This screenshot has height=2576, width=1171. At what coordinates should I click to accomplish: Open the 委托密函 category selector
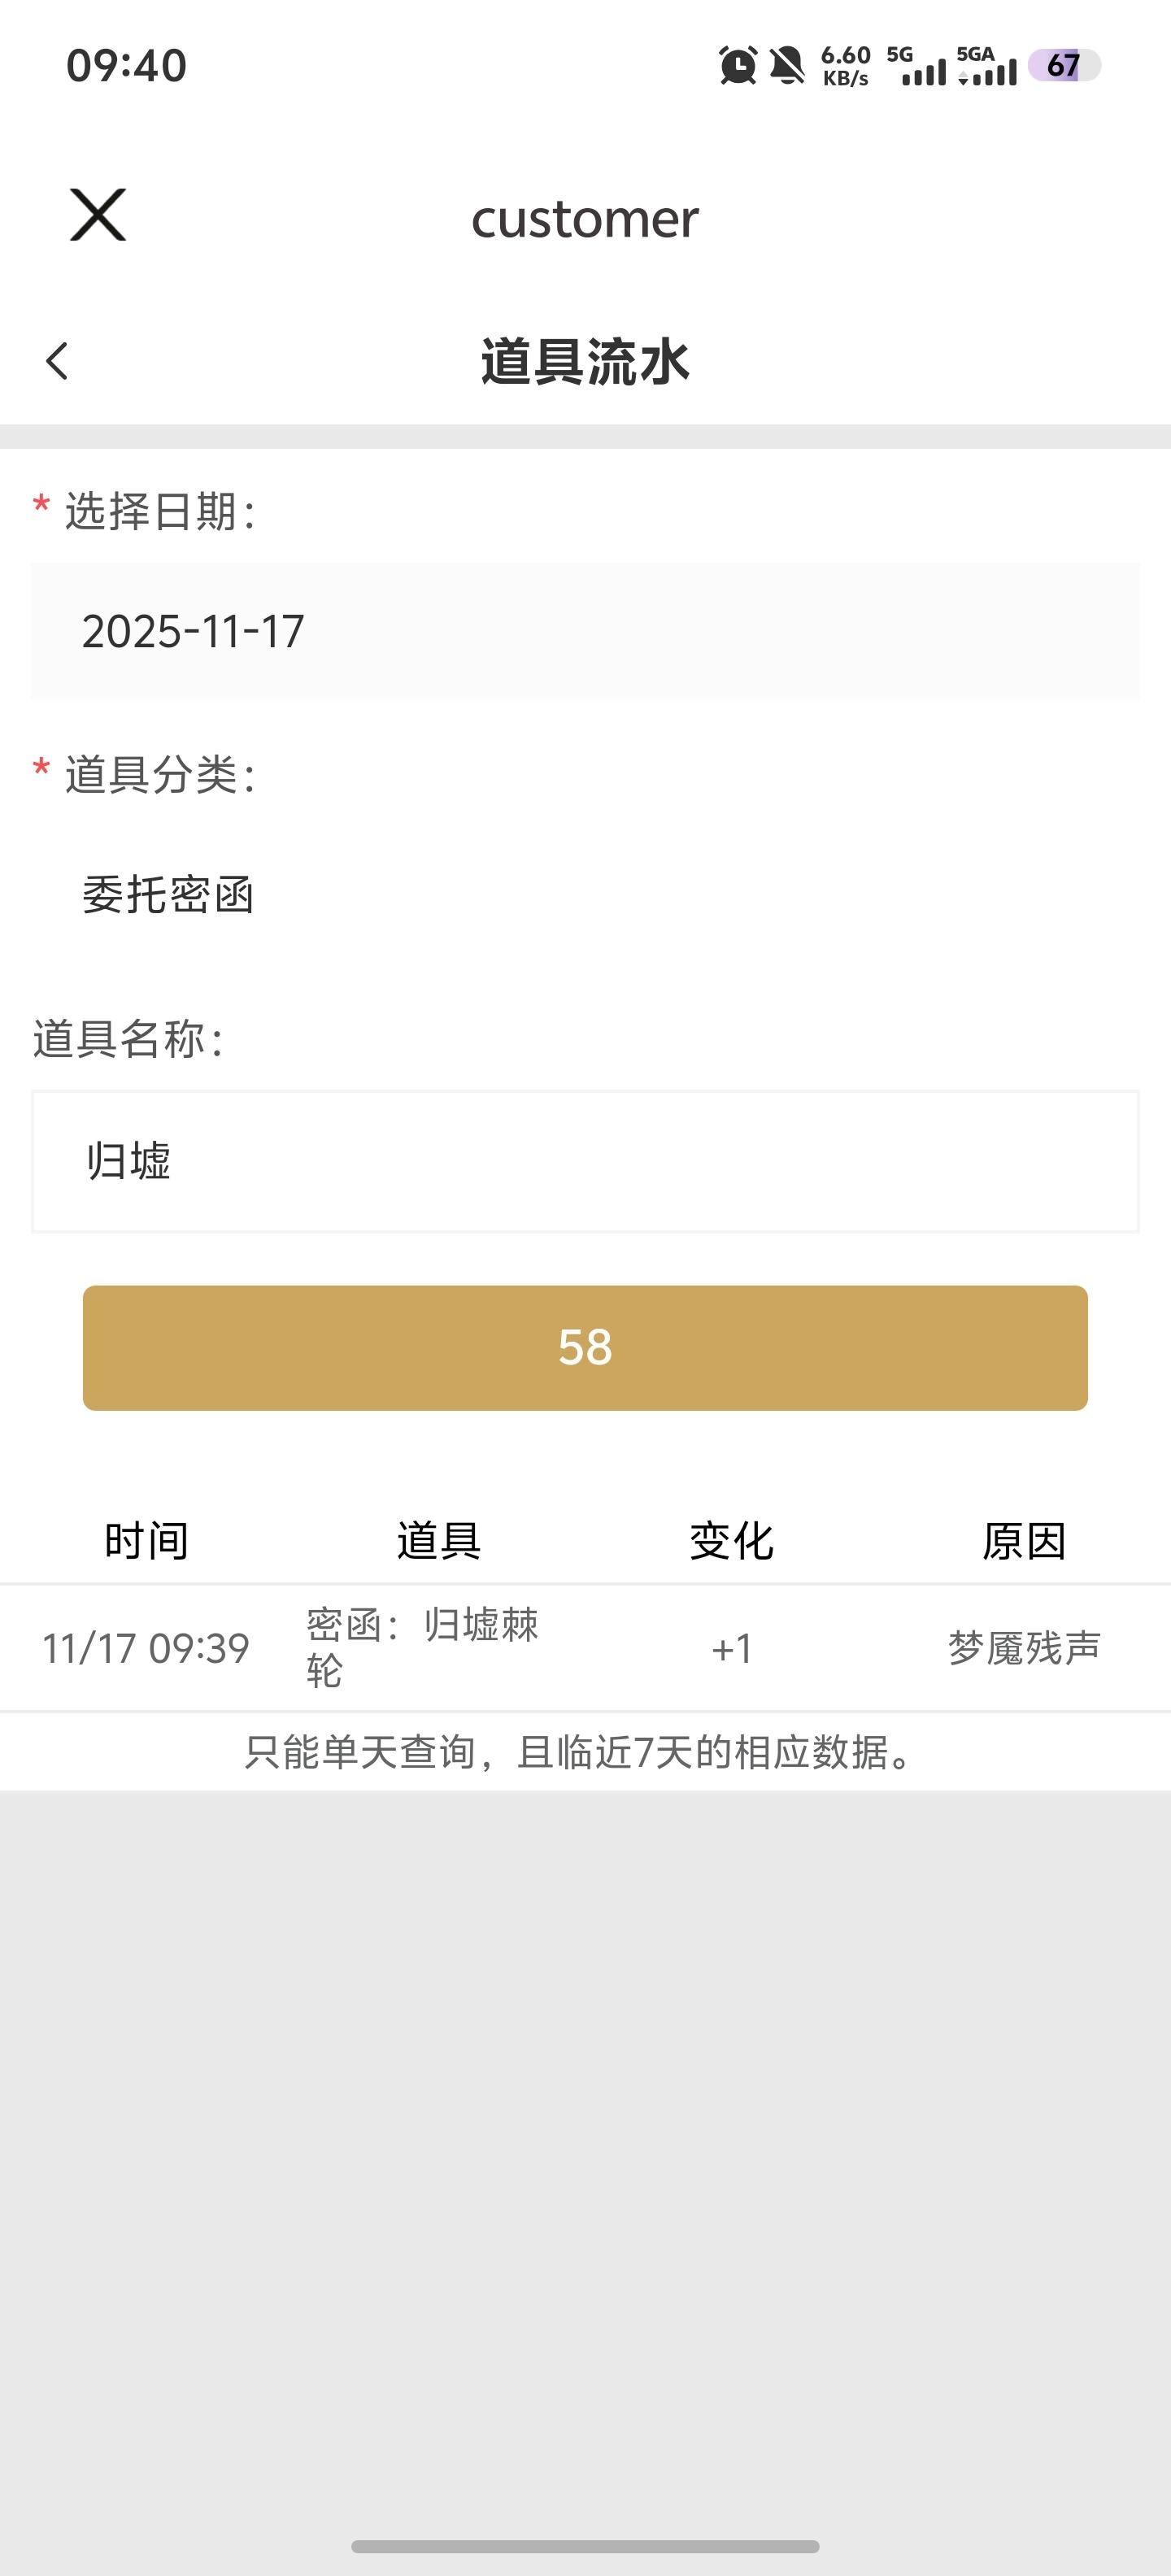click(x=585, y=894)
